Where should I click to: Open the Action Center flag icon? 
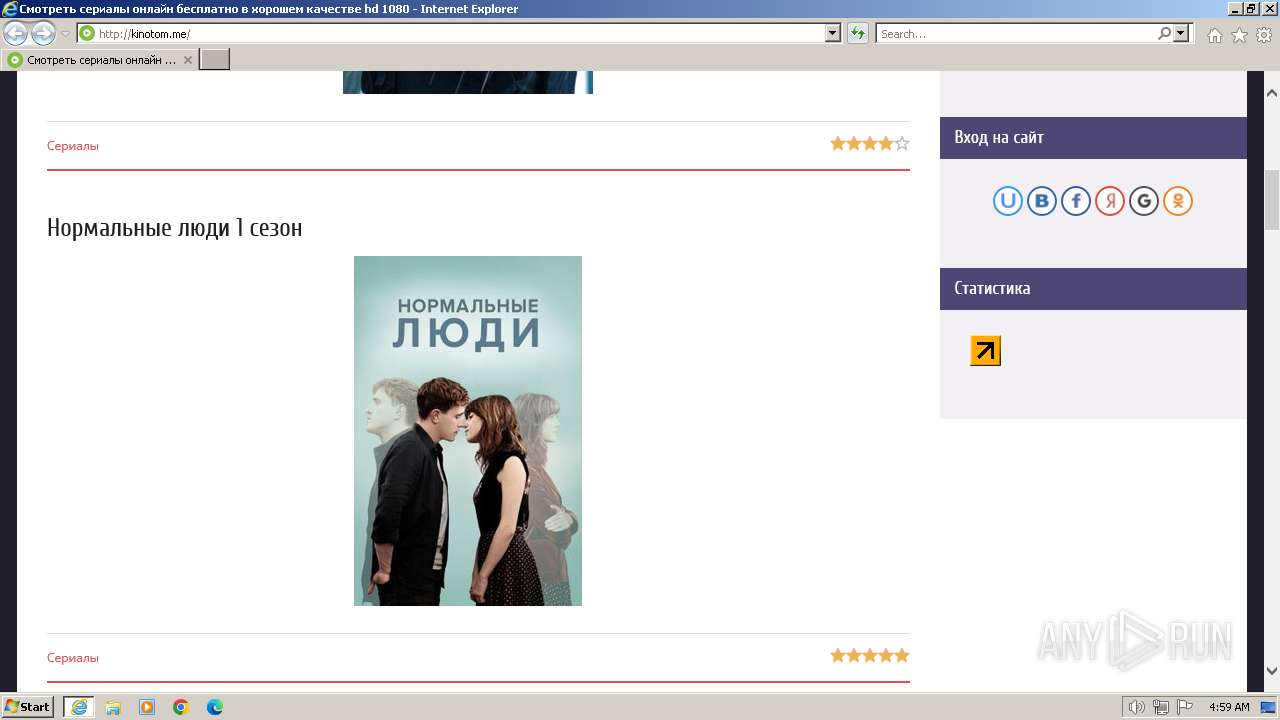point(1185,707)
